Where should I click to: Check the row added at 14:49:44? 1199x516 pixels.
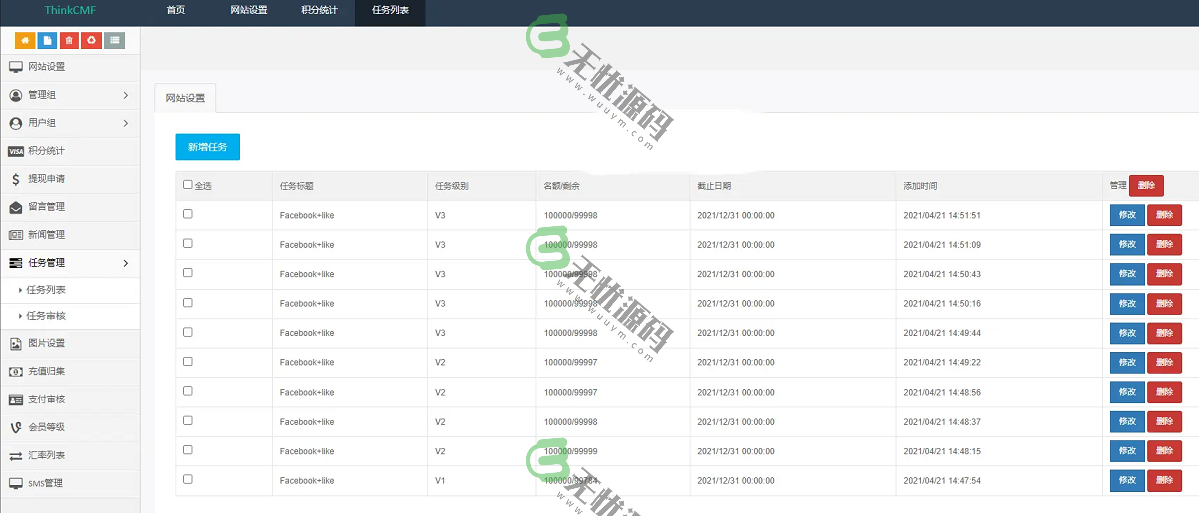(188, 332)
